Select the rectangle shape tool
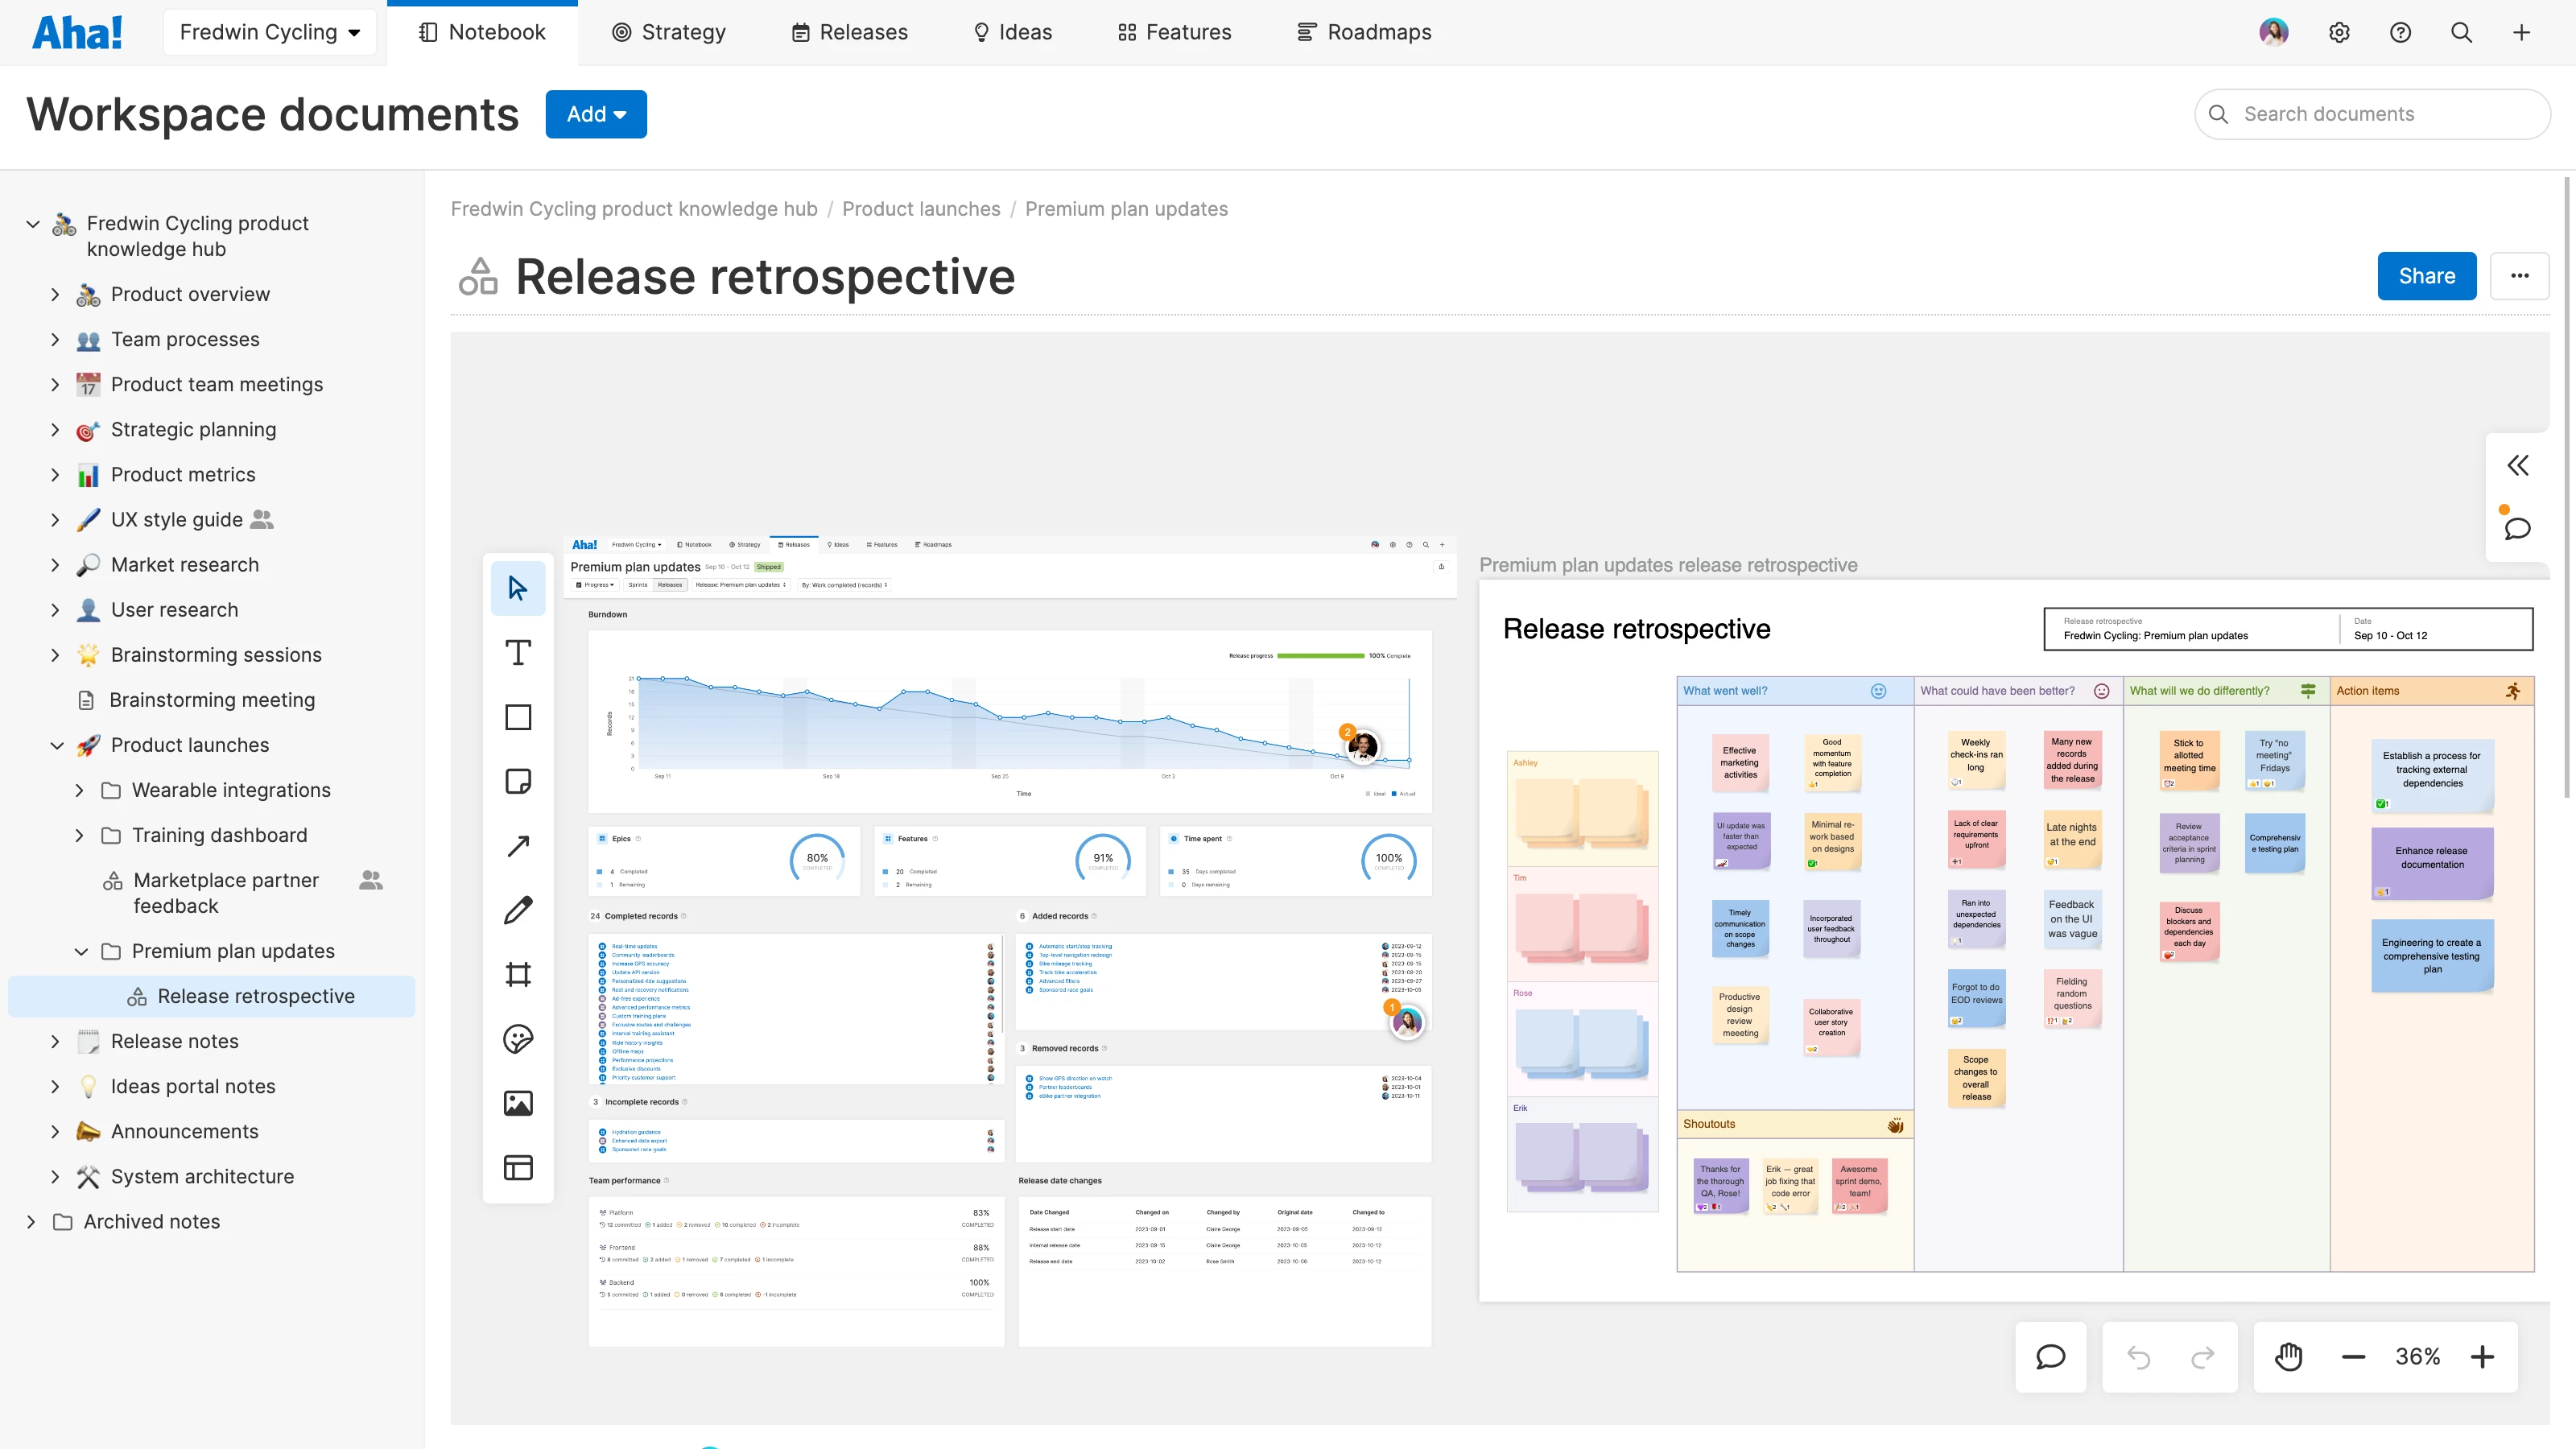The image size is (2576, 1449). tap(518, 717)
